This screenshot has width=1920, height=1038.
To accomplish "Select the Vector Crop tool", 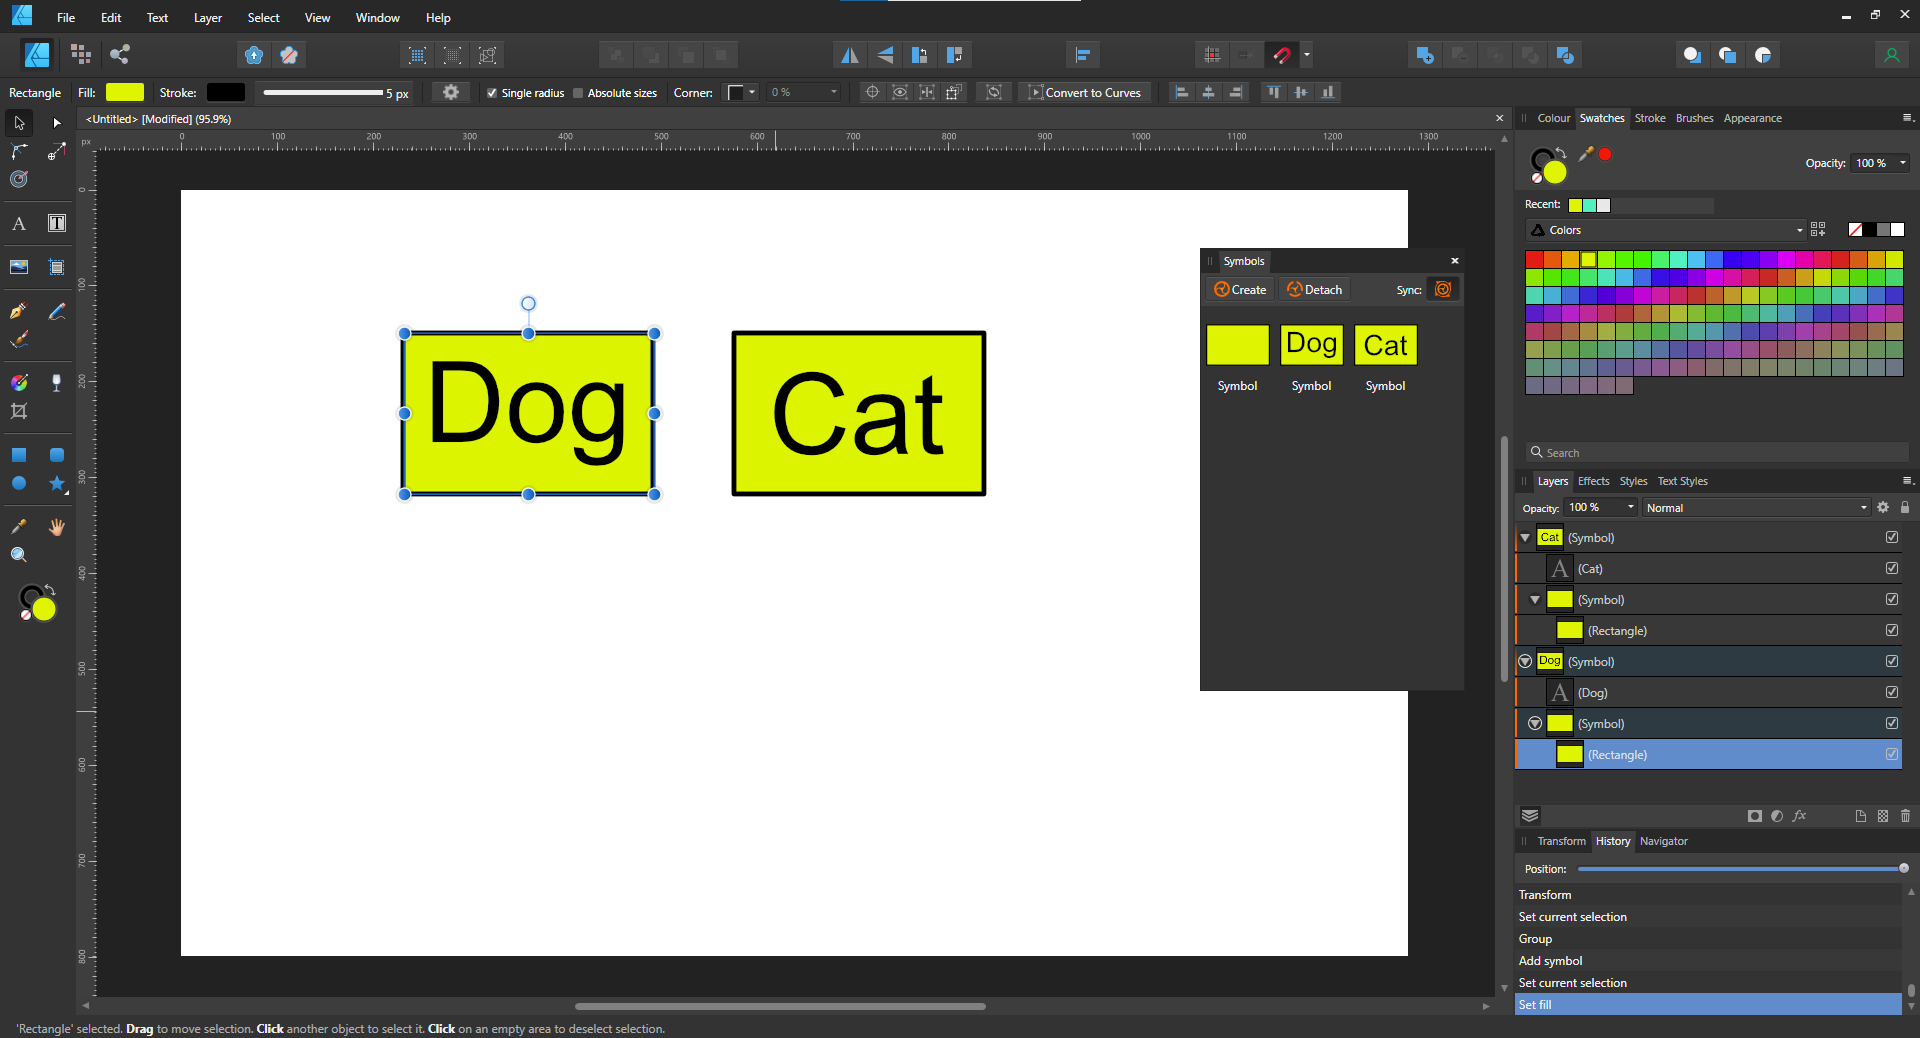I will (19, 411).
